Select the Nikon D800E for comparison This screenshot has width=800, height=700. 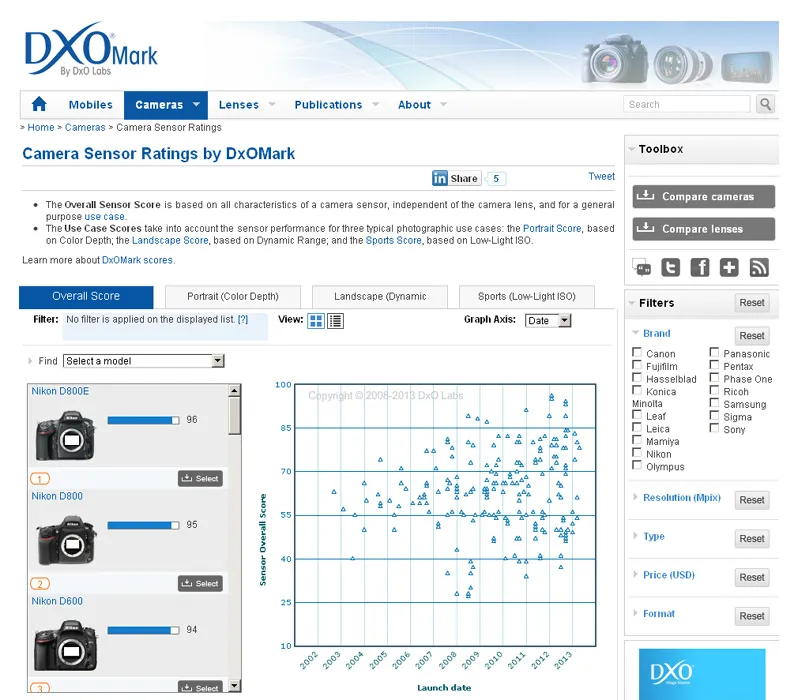[x=201, y=479]
